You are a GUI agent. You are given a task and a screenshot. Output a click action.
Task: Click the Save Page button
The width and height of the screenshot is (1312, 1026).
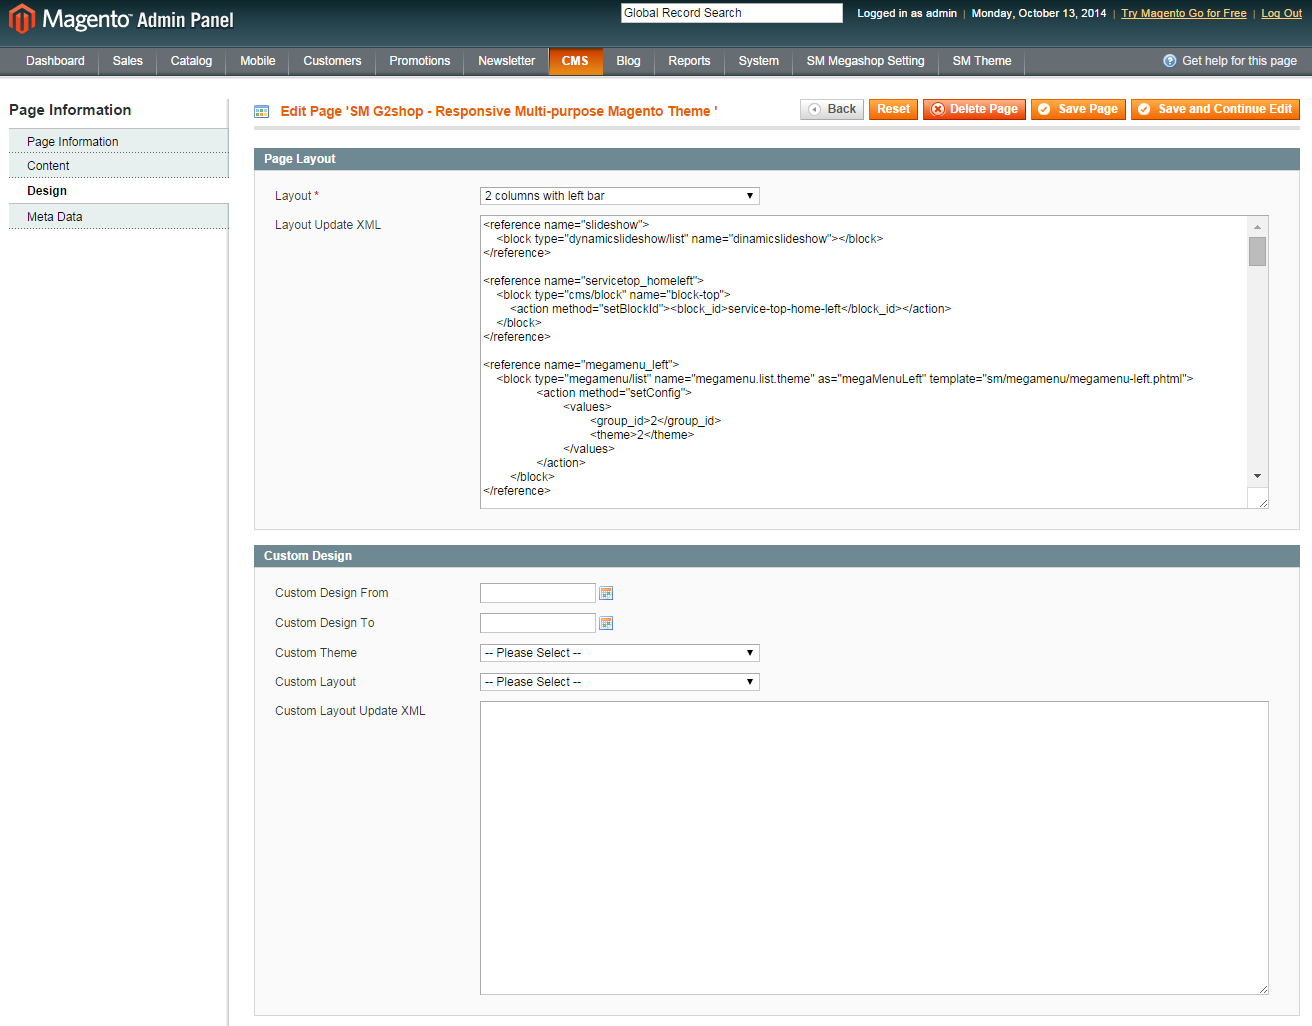(x=1078, y=109)
